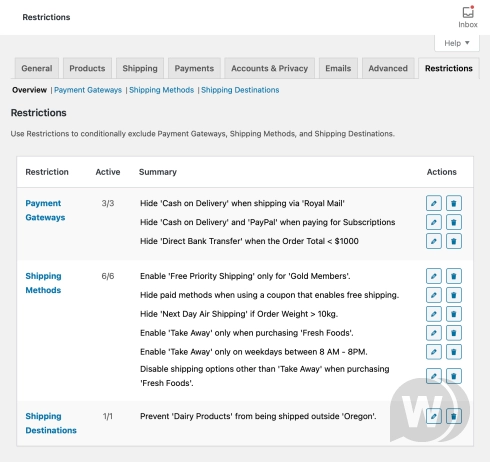Open Shipping Methods in the restrictions table

pos(43,283)
